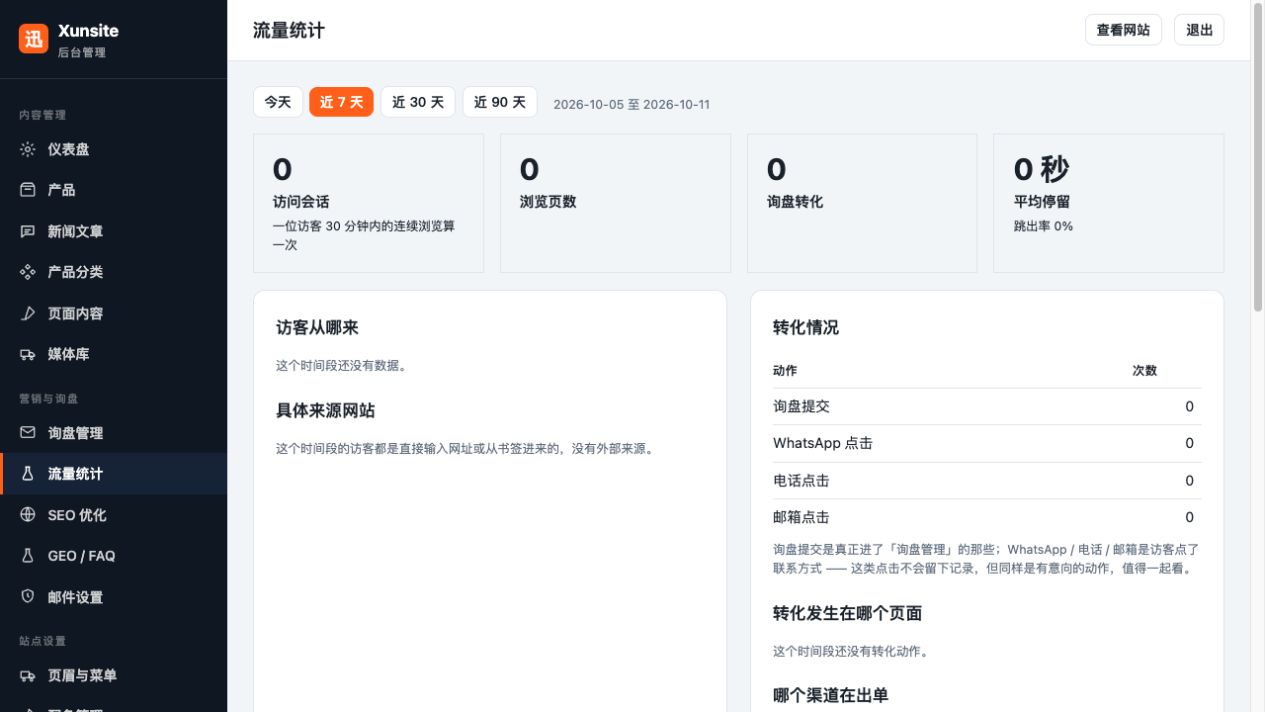Click the 访客从哪来 heading
1265x712 pixels.
pos(317,328)
